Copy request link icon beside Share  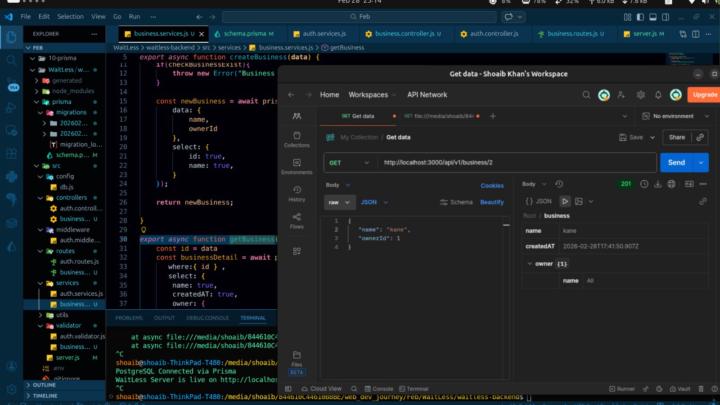(700, 137)
